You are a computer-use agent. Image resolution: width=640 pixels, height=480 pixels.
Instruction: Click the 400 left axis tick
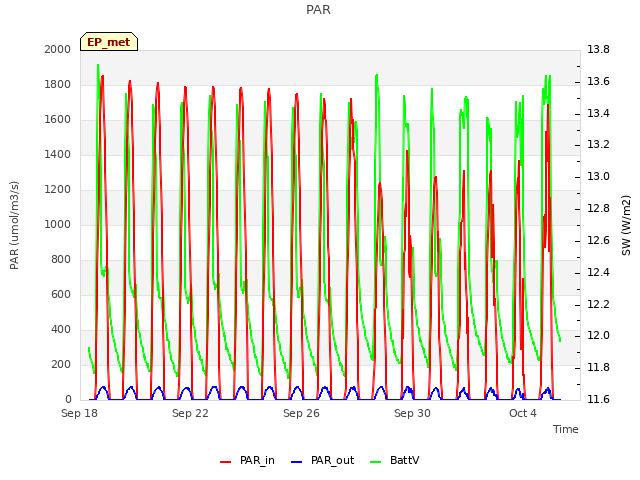point(61,329)
